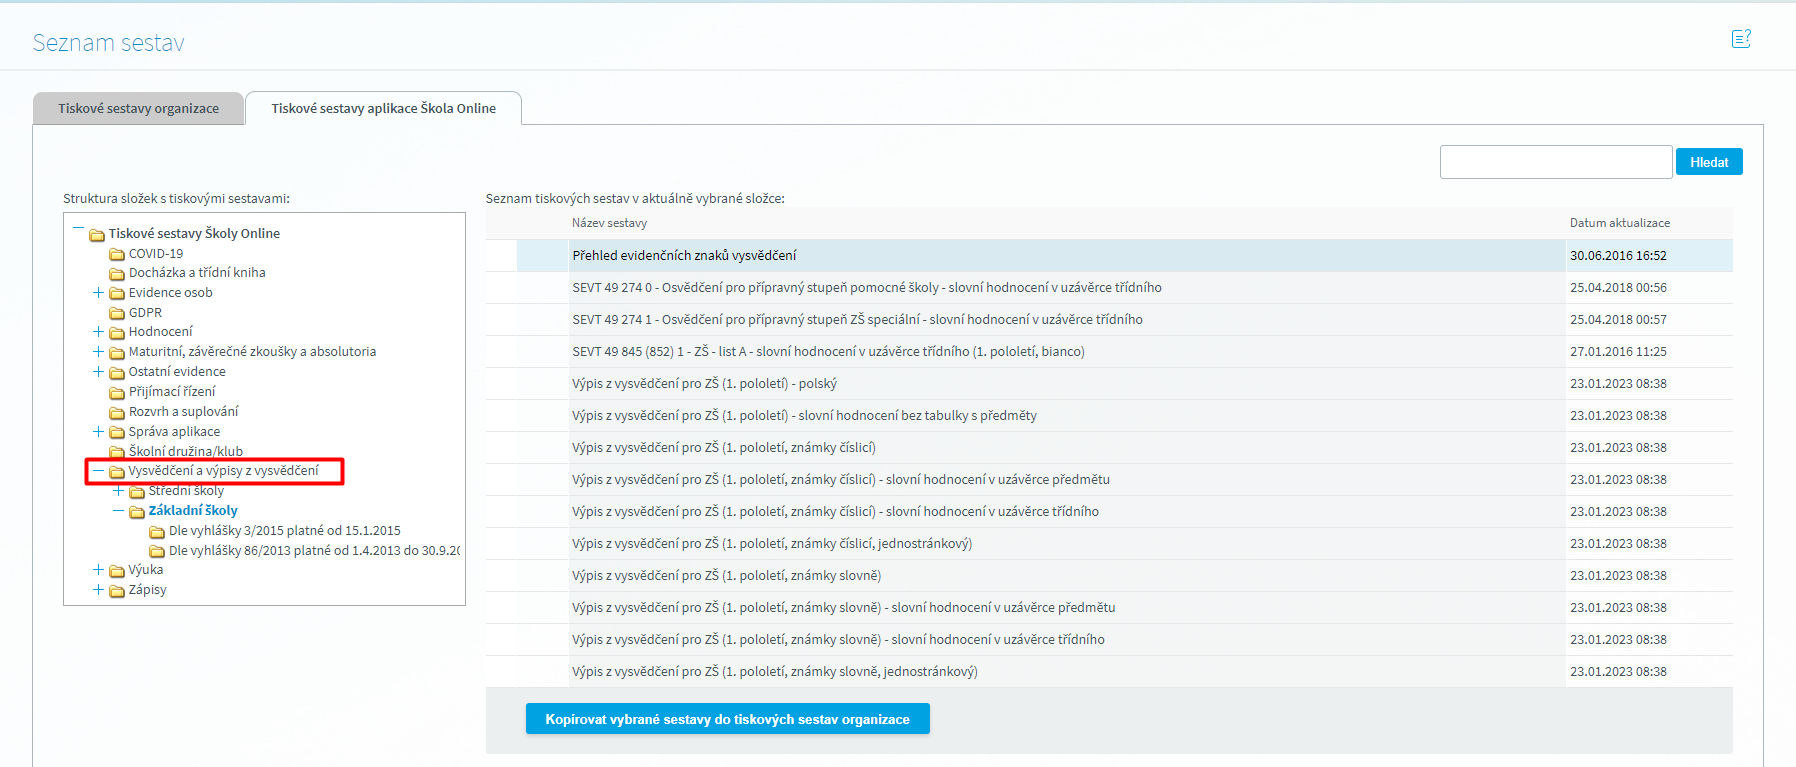Expand the Zápisy folder
1796x767 pixels.
(98, 590)
